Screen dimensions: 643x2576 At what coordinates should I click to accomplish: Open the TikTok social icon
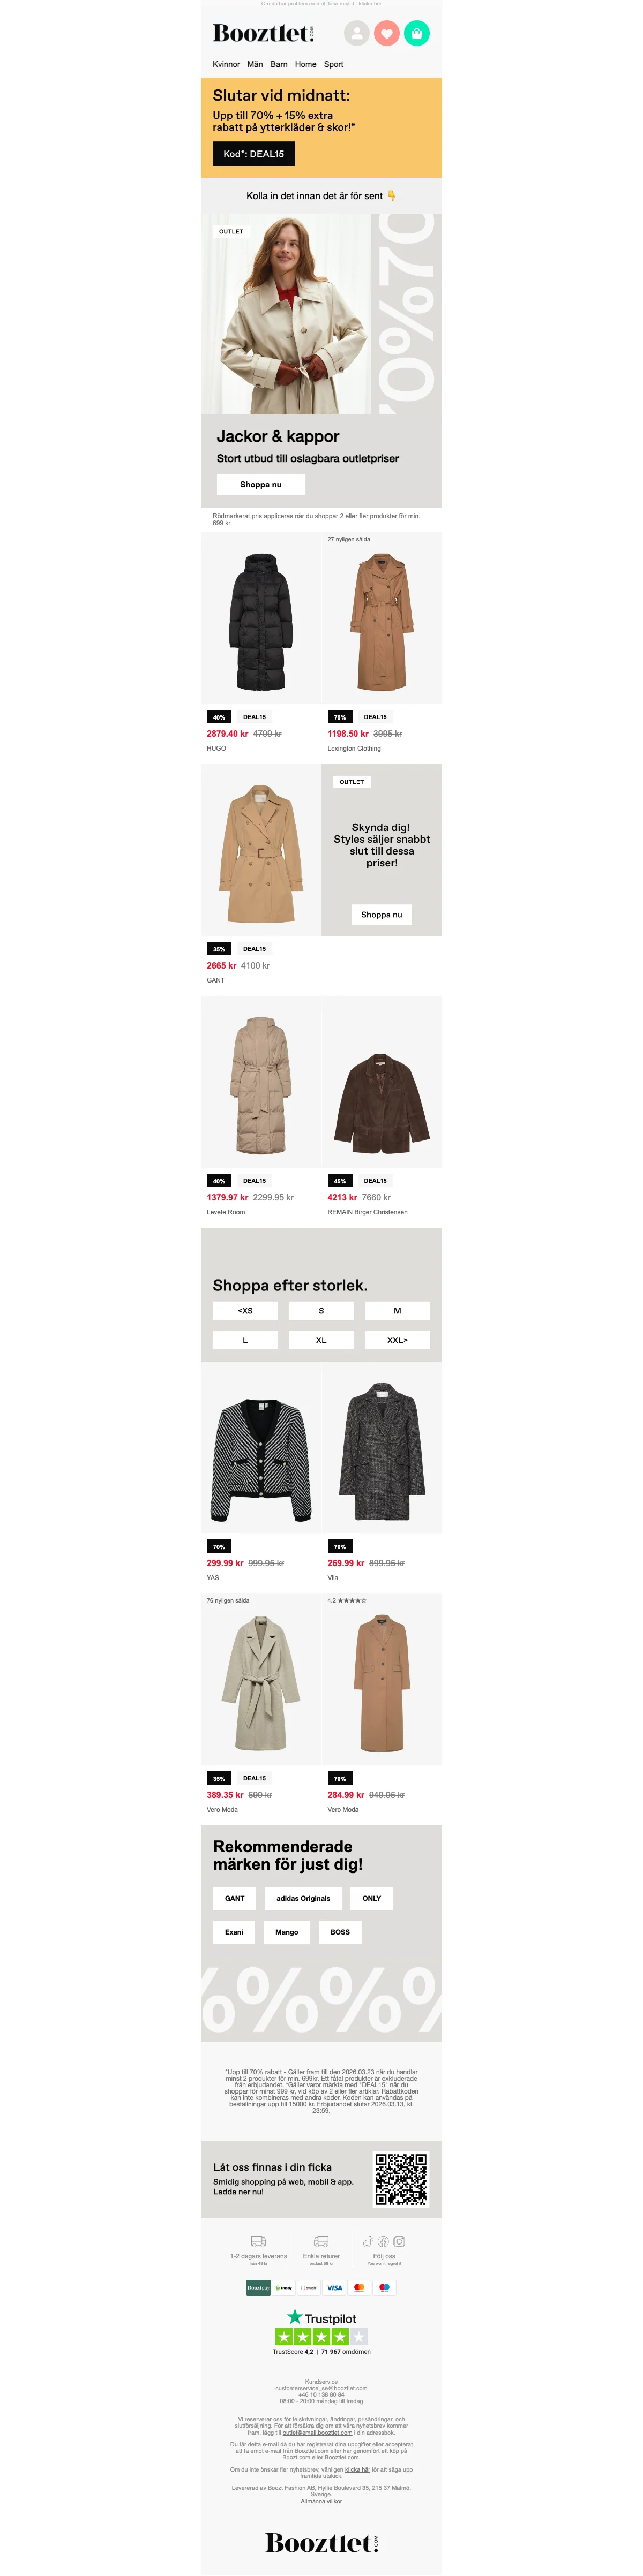pos(368,2241)
